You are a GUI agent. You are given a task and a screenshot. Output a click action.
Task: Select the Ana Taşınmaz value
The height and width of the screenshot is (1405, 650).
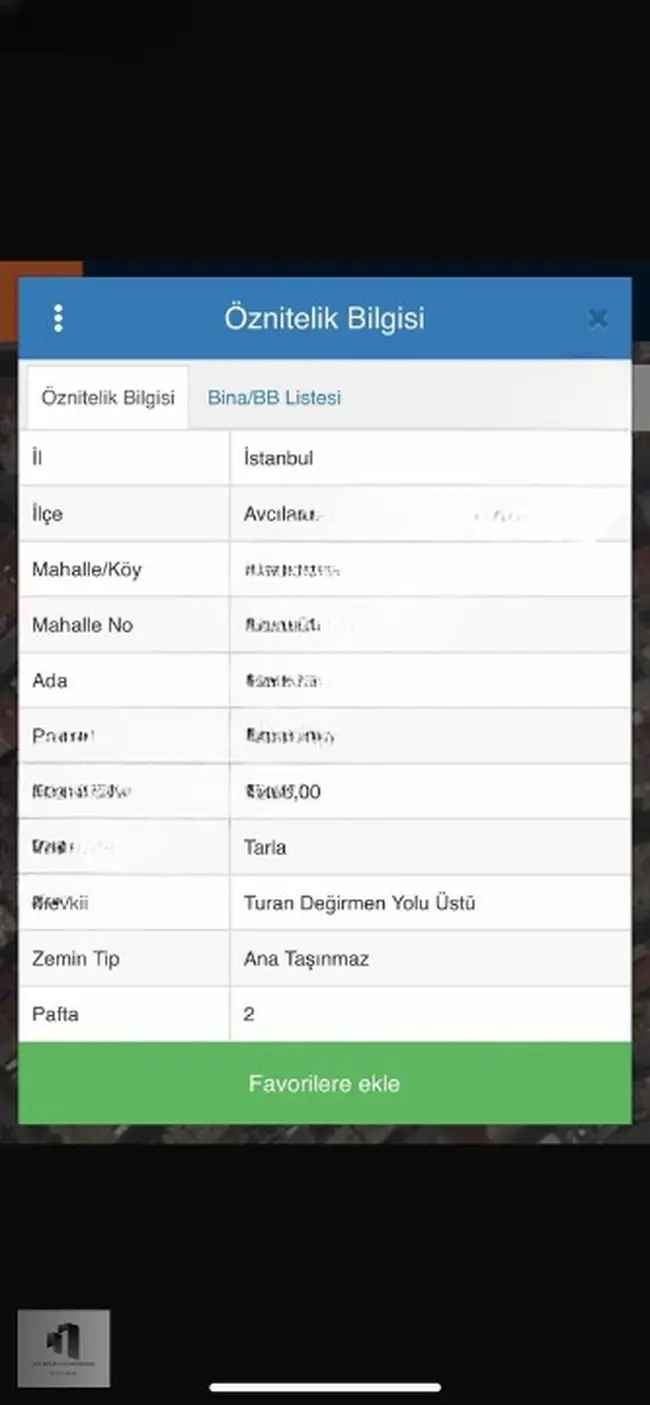(x=306, y=958)
